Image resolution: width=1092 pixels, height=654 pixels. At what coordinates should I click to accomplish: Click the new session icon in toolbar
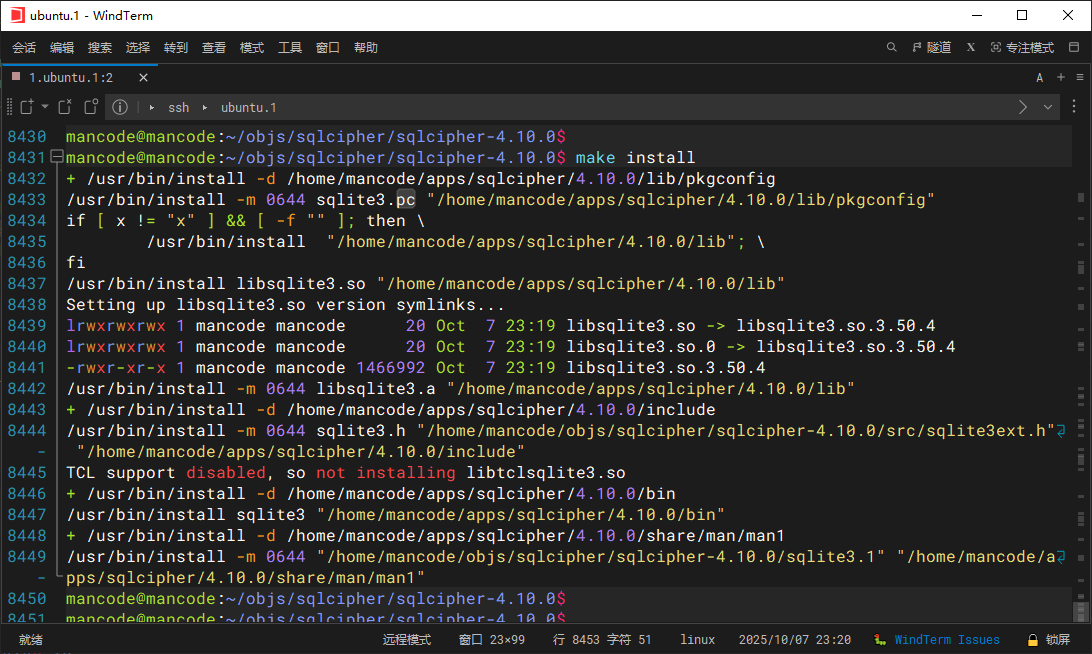tap(27, 107)
